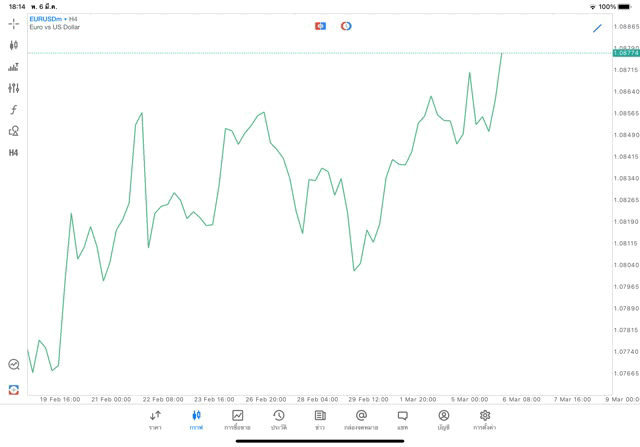This screenshot has width=640, height=447.
Task: Open the ข่าว (News) tab
Action: [x=320, y=420]
